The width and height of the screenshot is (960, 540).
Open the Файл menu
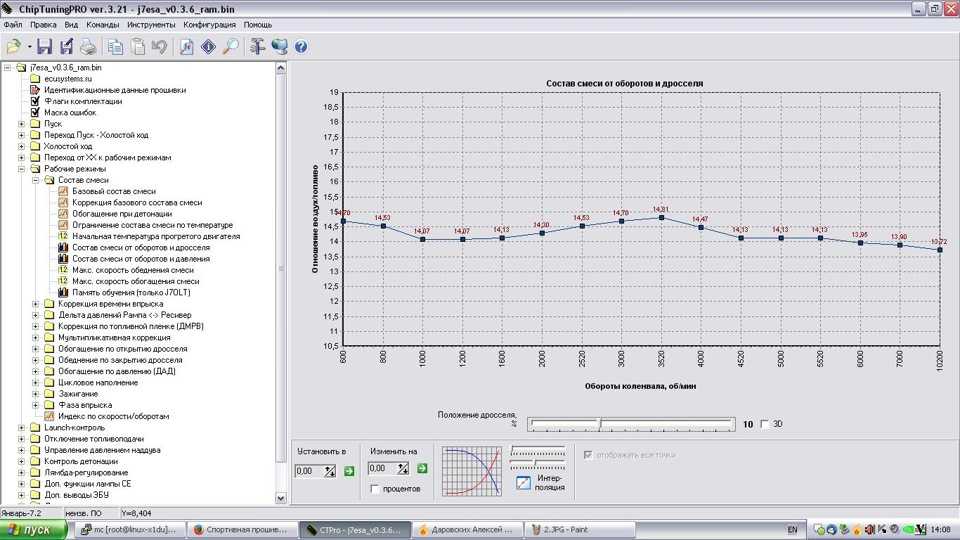pos(13,25)
